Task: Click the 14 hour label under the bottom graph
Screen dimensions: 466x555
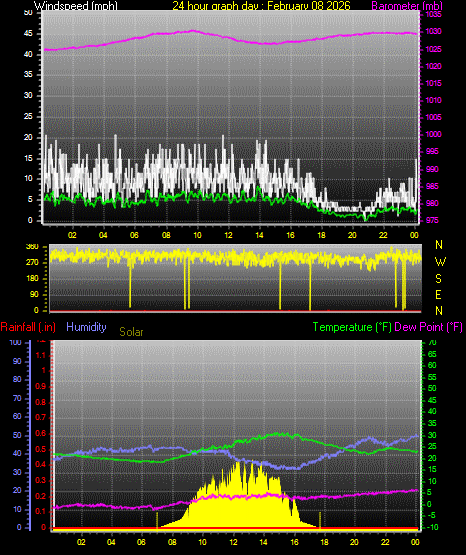Action: 263,542
